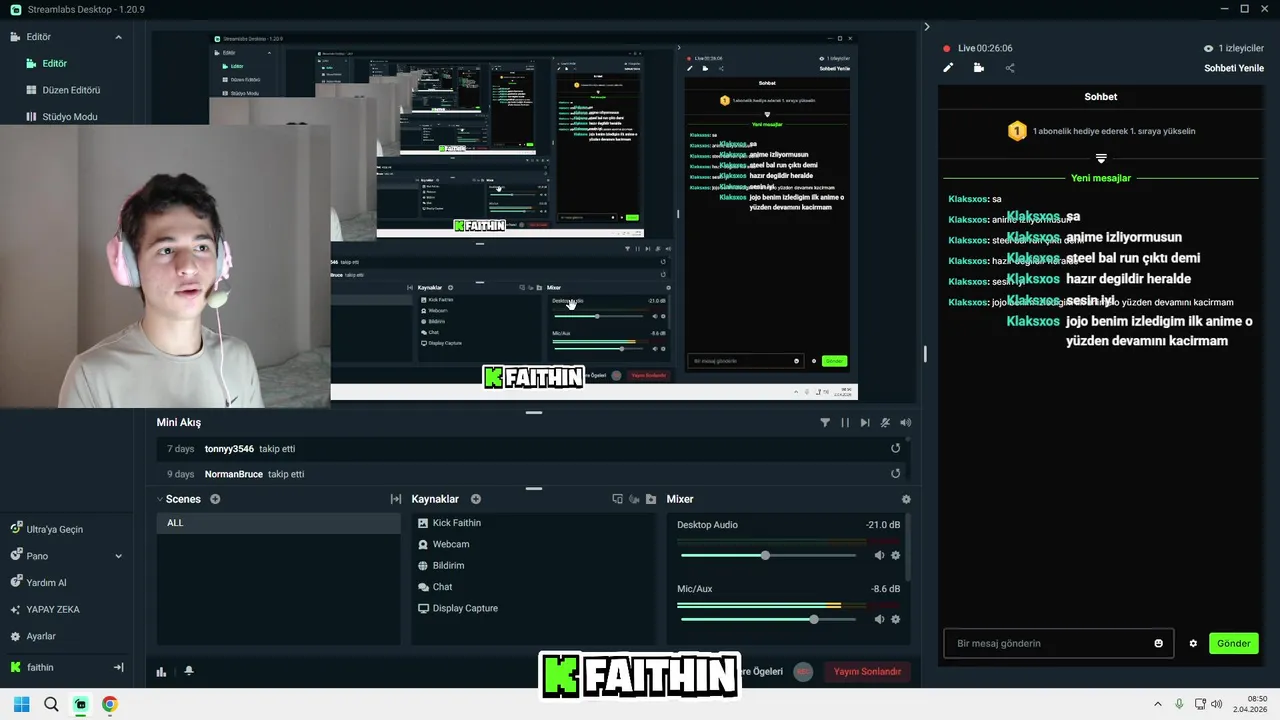Select the Editör sub-item
This screenshot has width=1280, height=720.
point(54,63)
